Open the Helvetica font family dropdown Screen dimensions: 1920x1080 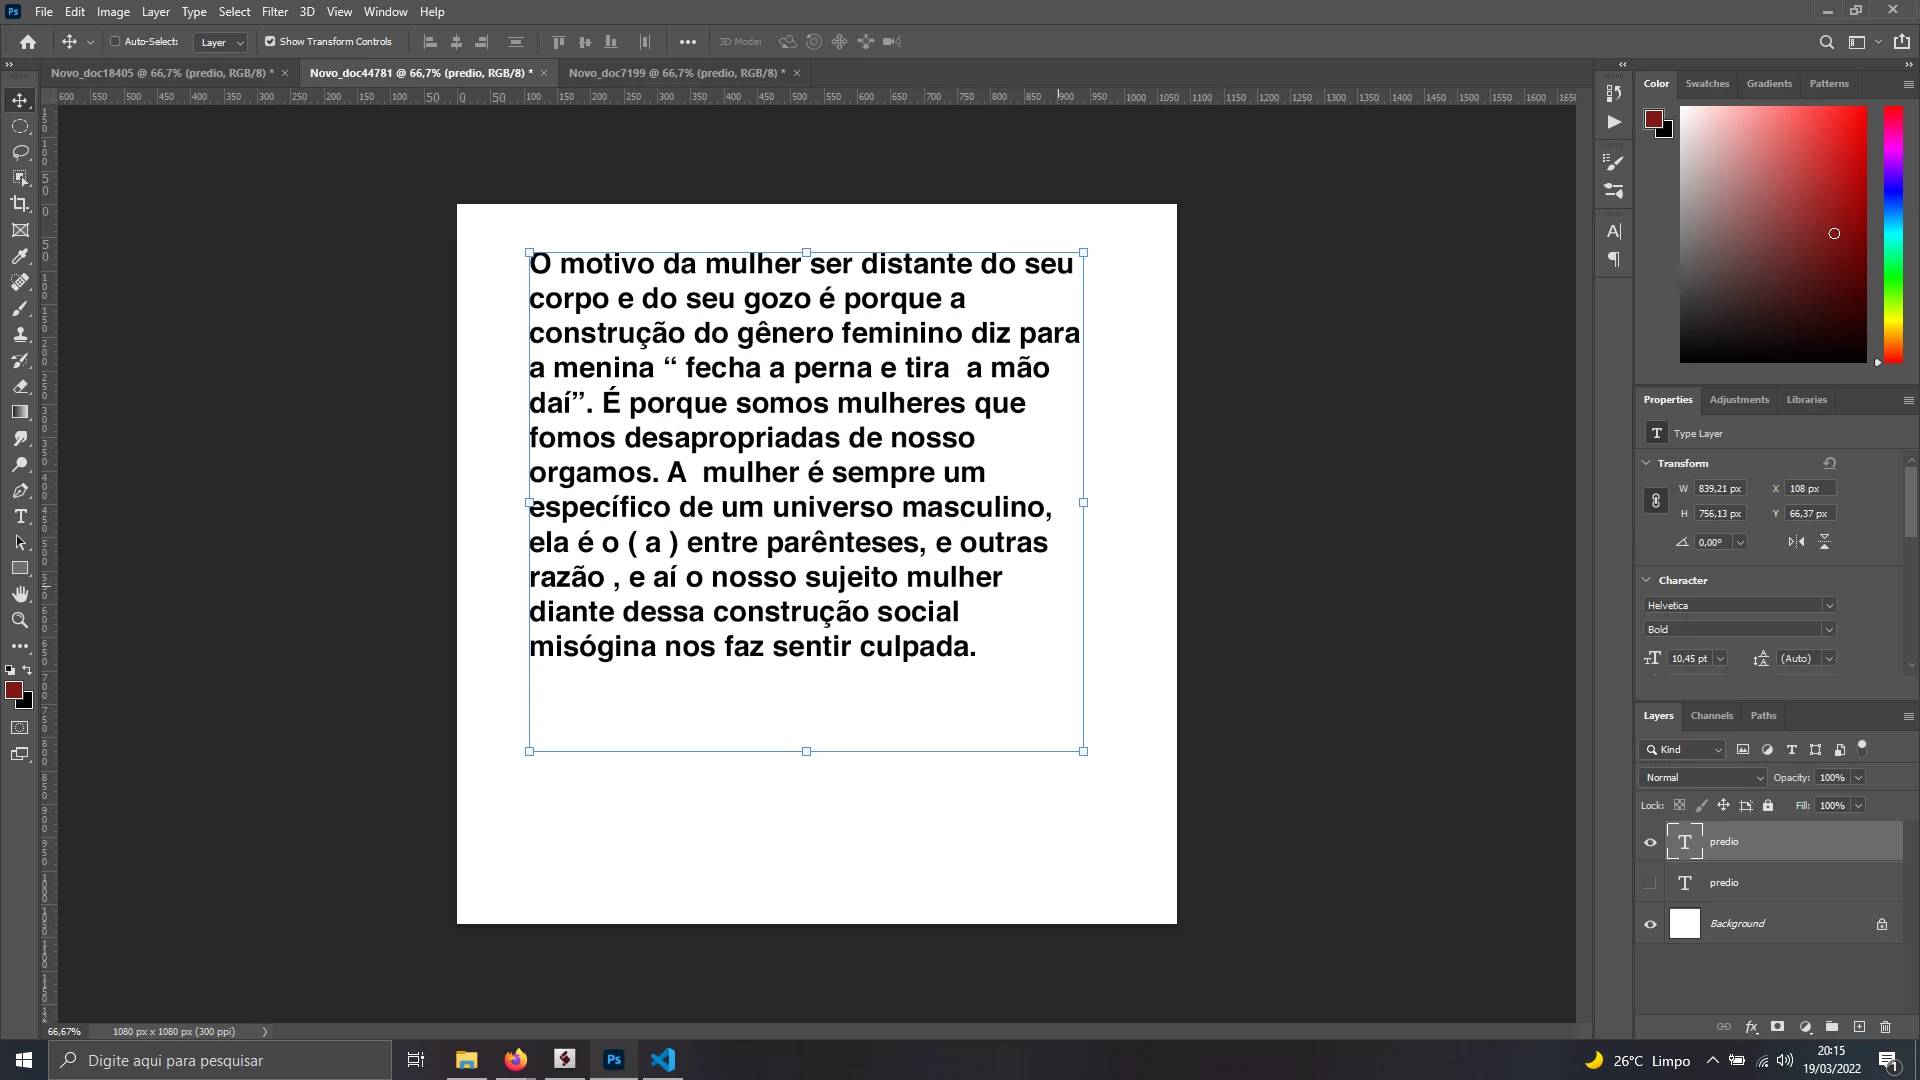[x=1829, y=606]
